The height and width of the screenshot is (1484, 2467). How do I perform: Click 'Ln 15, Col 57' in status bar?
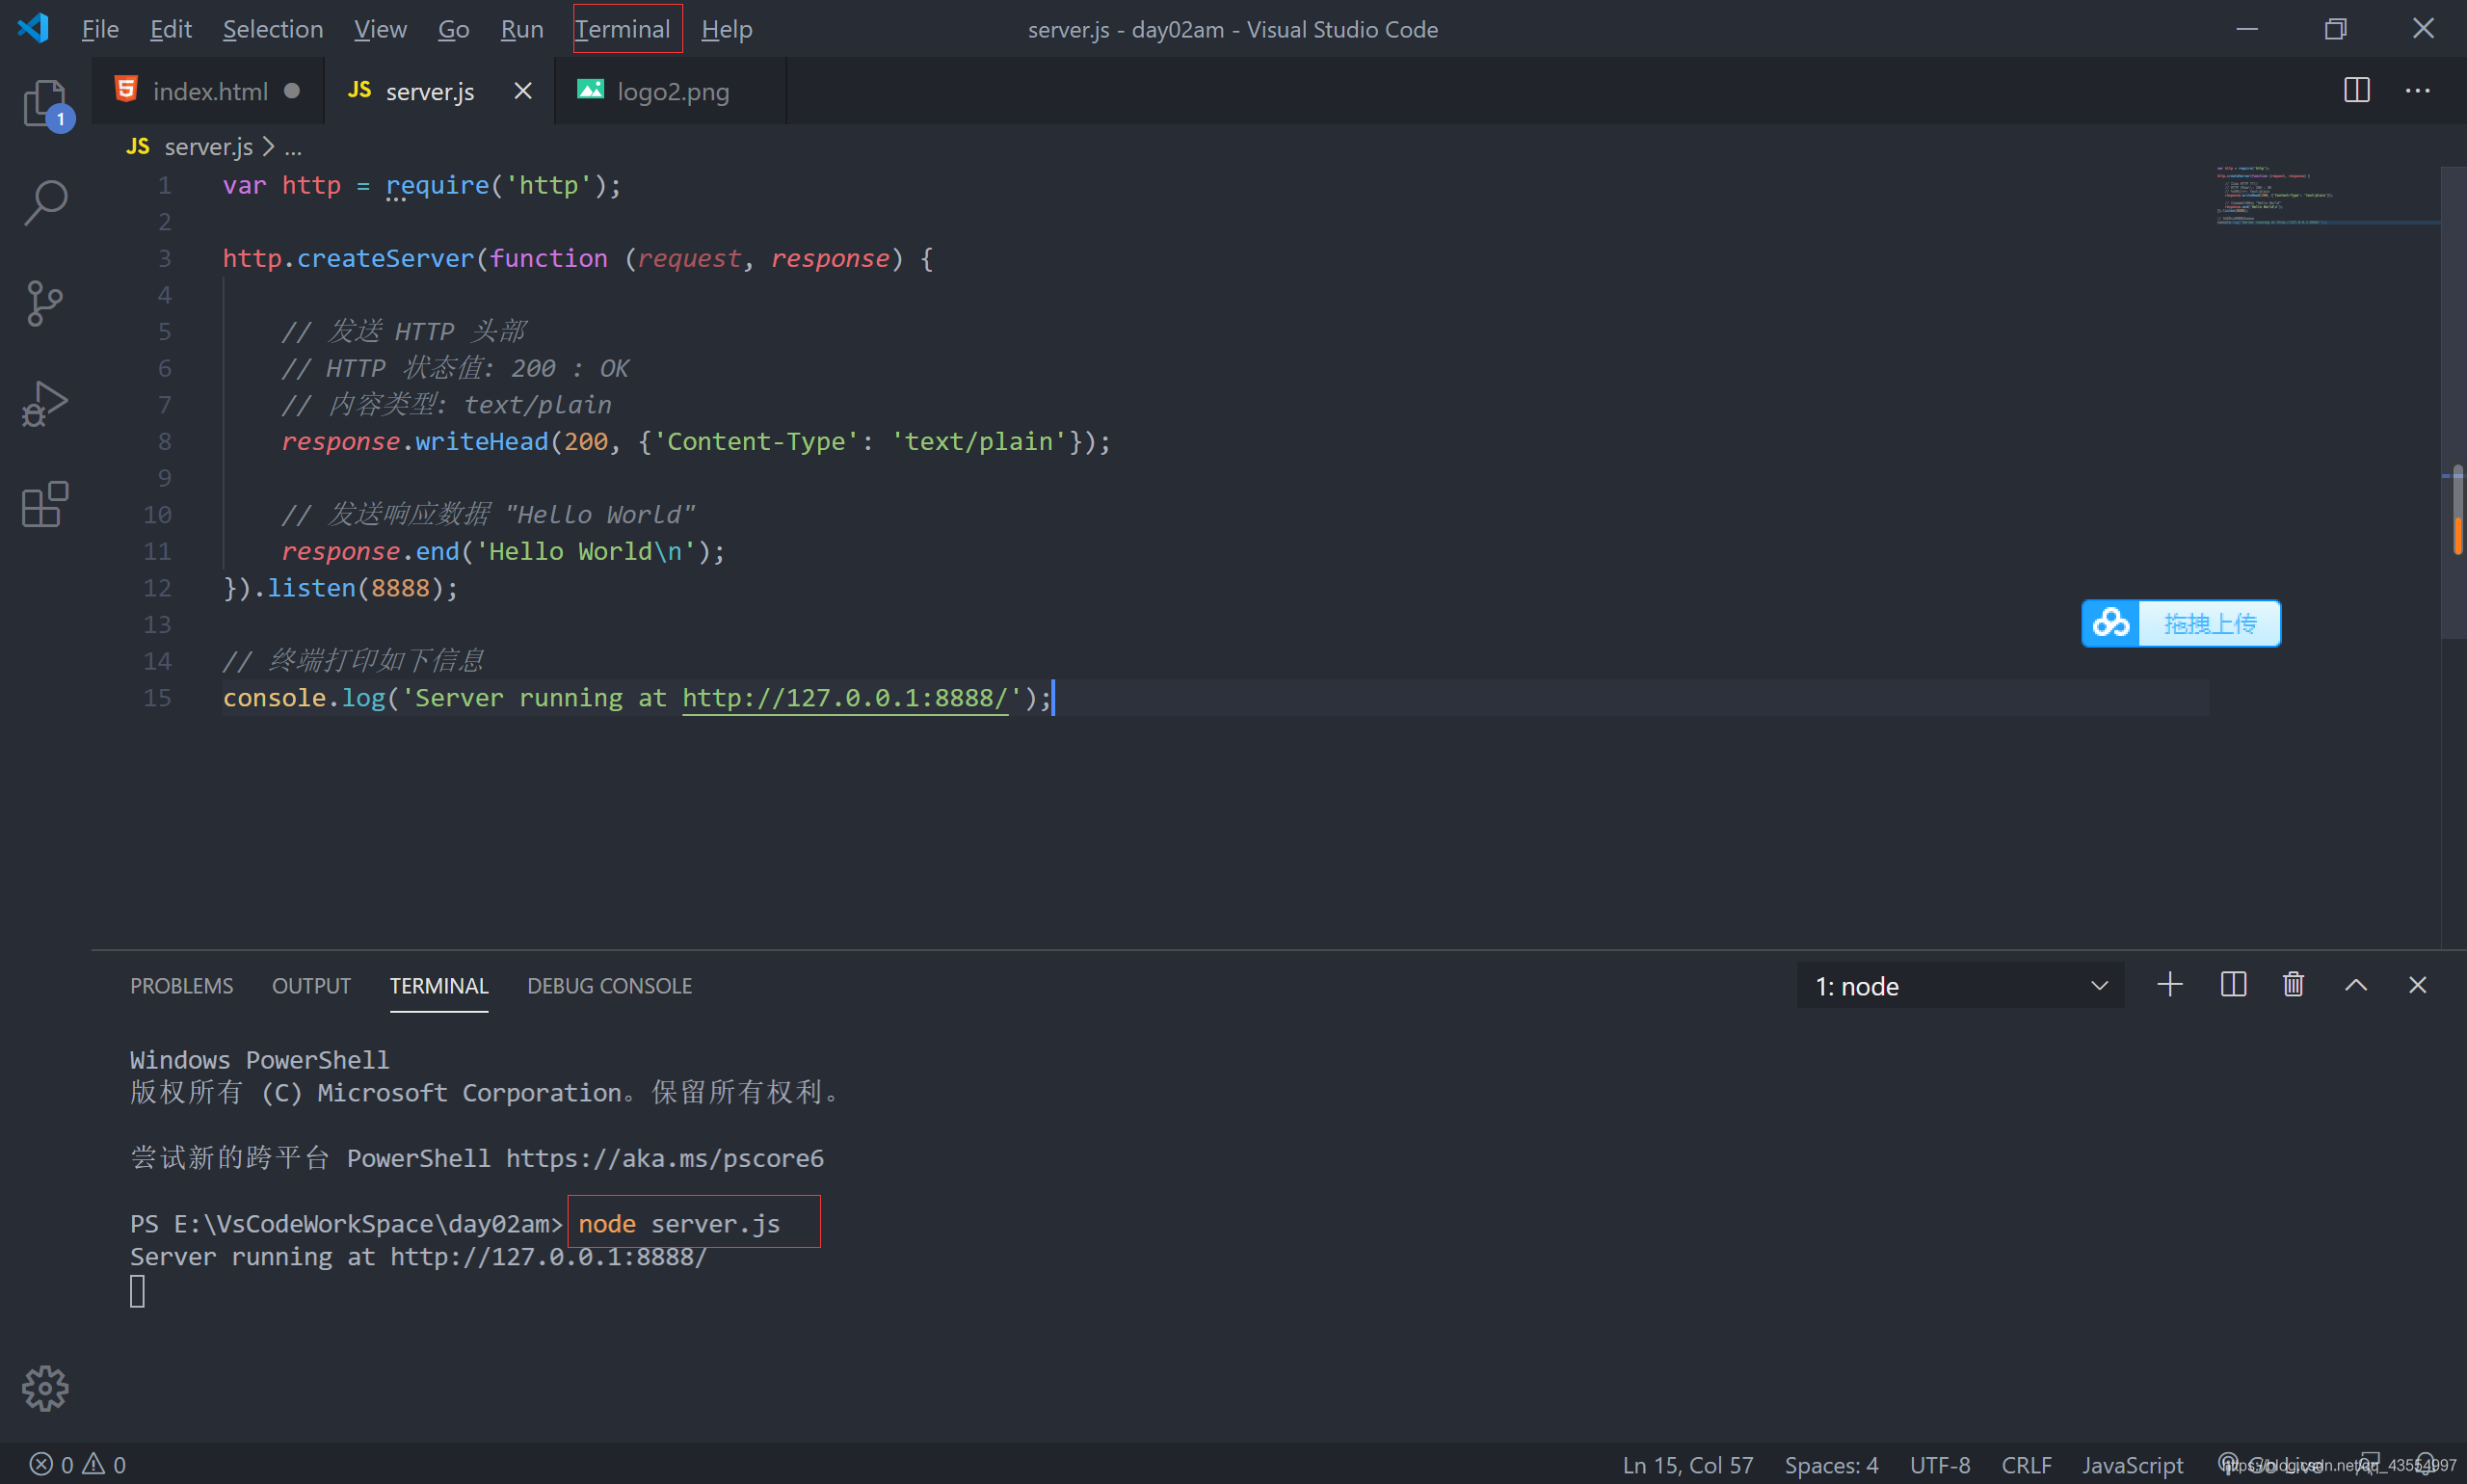click(1688, 1465)
